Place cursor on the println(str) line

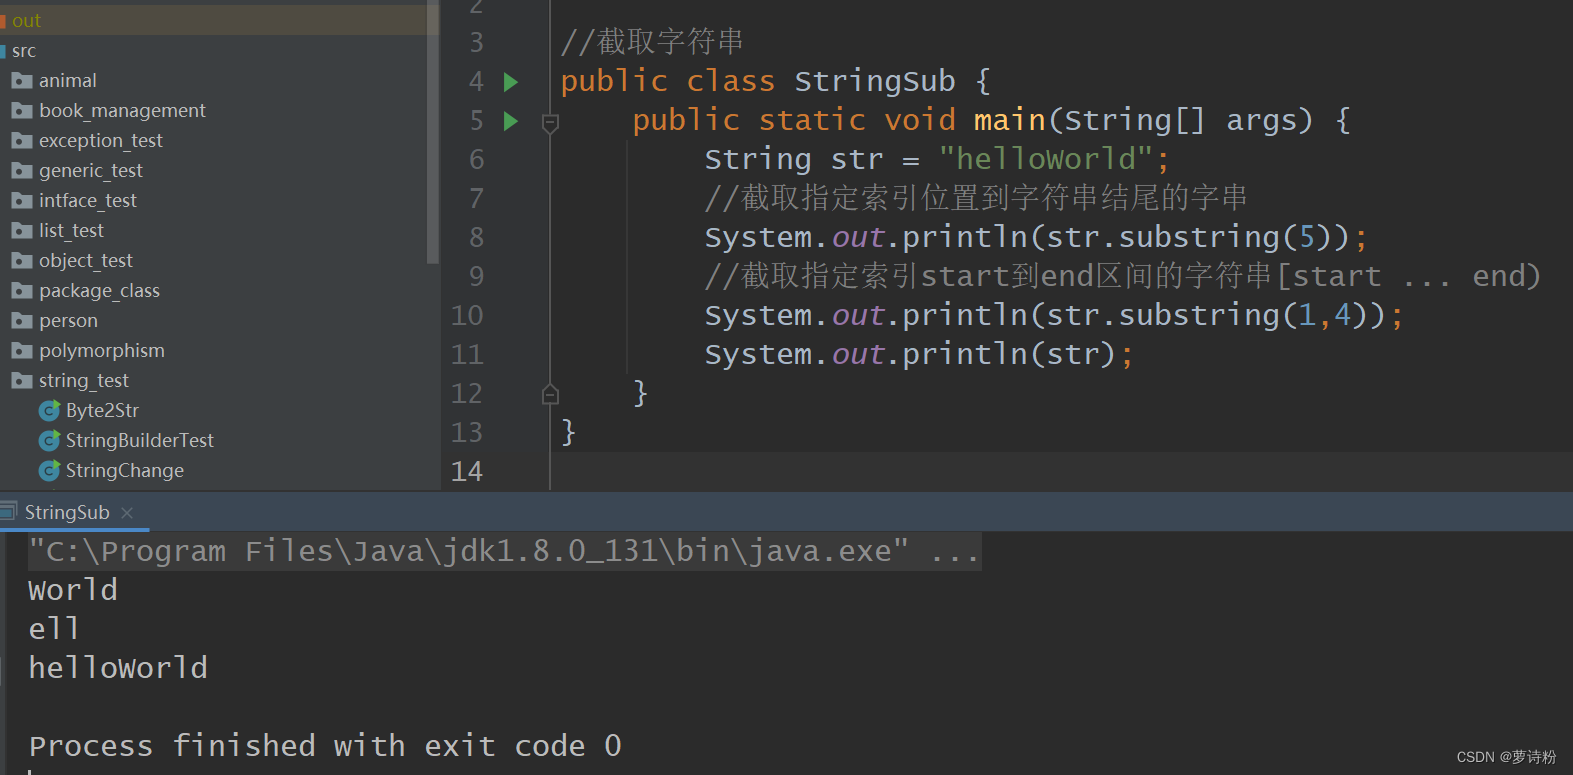(x=919, y=354)
